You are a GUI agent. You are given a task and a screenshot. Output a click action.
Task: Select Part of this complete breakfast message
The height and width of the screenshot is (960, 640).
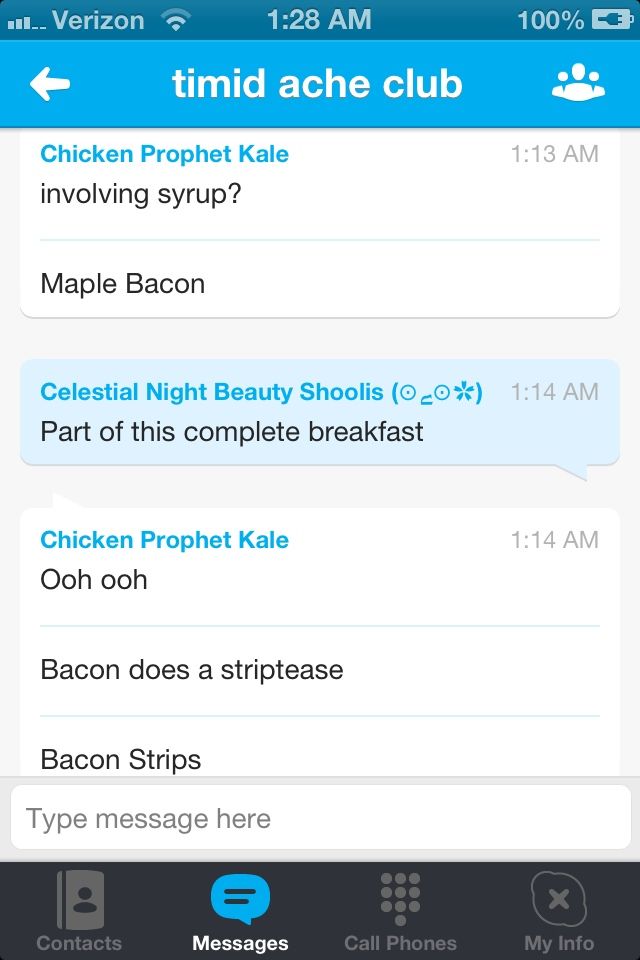232,432
